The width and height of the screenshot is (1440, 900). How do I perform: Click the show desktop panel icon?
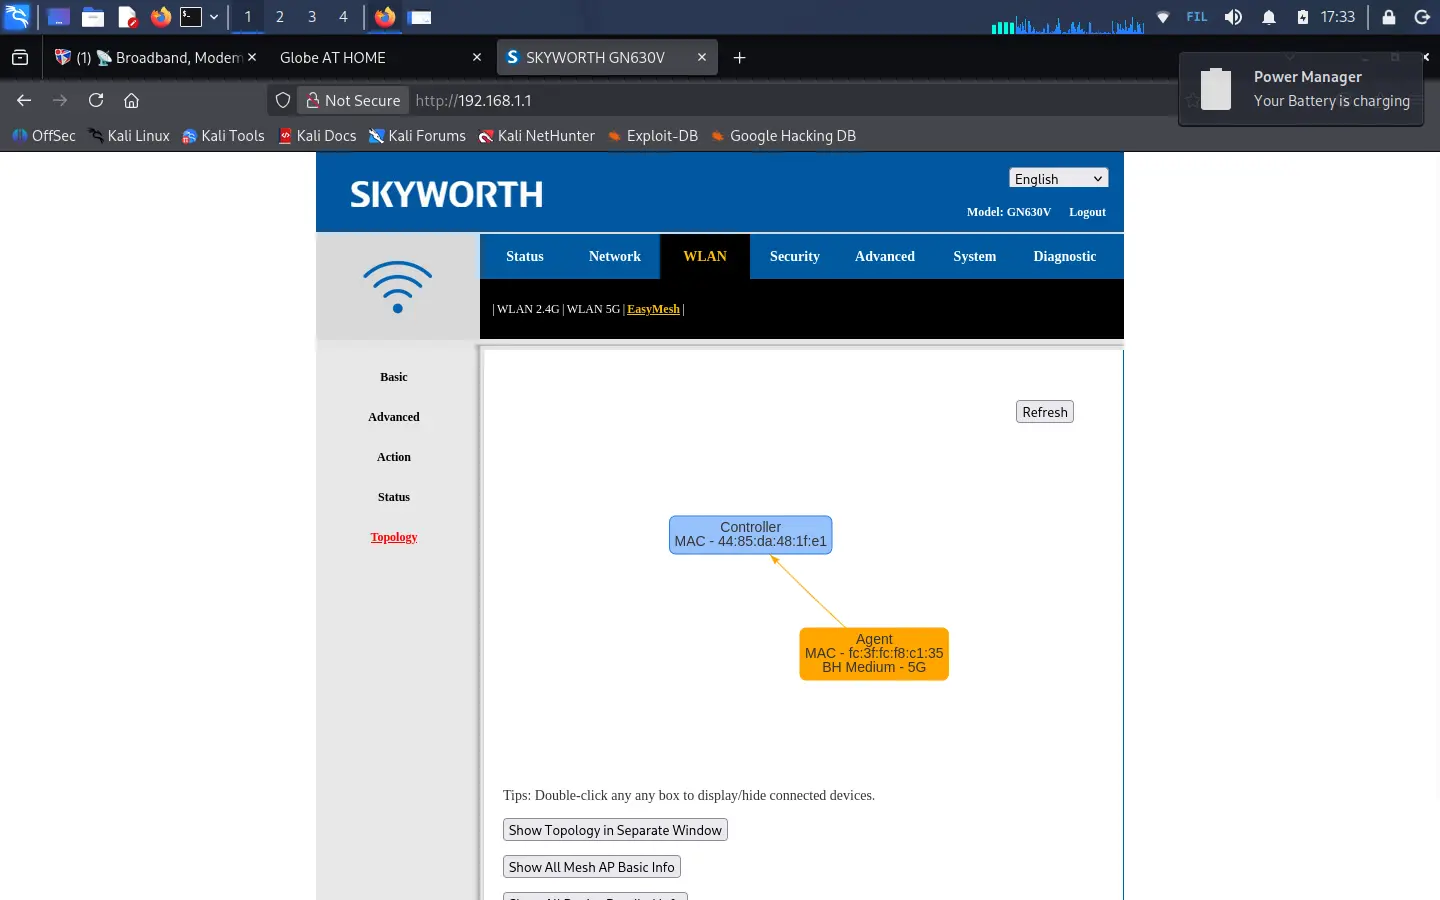pyautogui.click(x=59, y=17)
